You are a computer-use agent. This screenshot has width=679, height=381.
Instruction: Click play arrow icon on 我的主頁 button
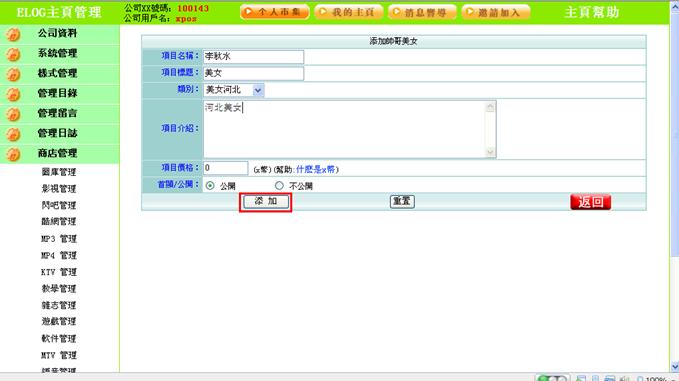323,12
